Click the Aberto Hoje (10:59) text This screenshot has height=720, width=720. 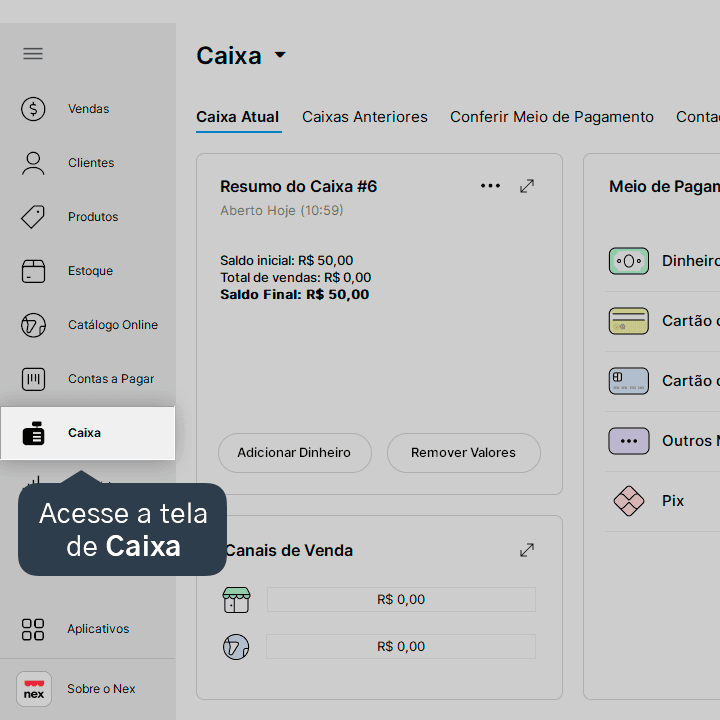(x=281, y=210)
